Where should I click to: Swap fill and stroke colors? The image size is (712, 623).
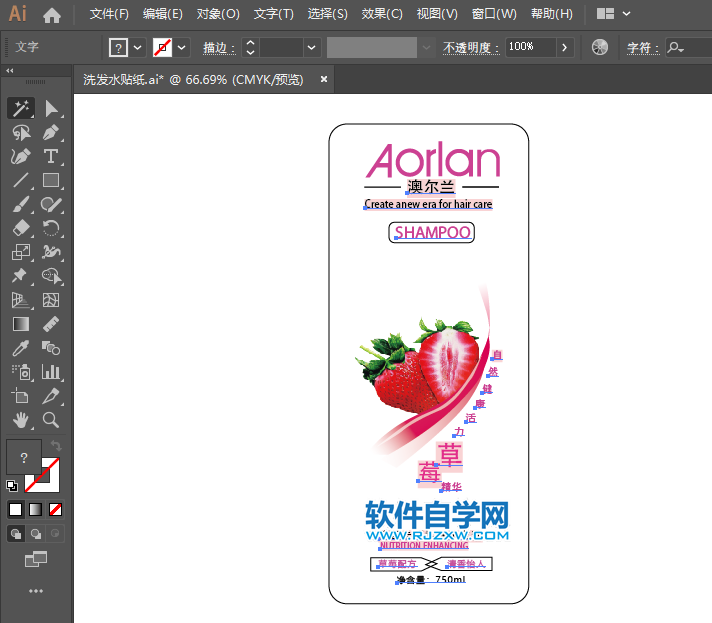56,446
